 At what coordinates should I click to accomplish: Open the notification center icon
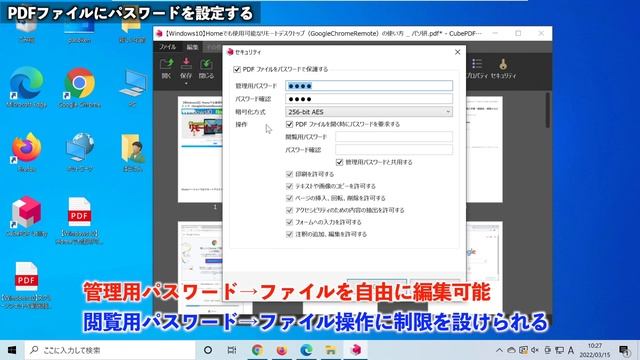(x=624, y=350)
